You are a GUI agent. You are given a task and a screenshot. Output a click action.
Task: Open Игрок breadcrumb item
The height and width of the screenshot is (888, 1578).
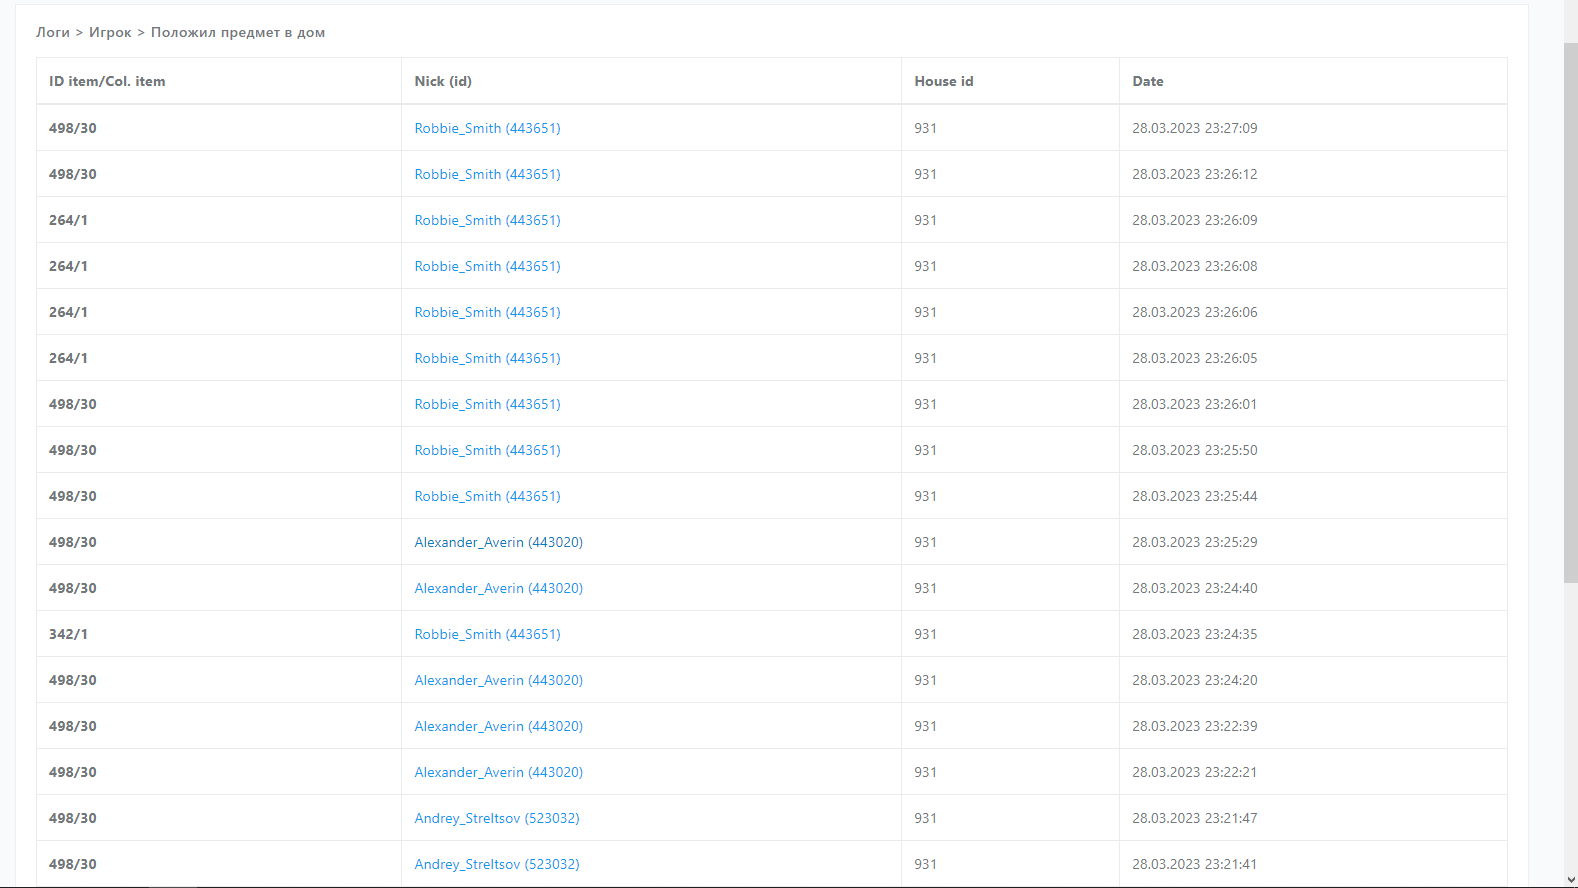click(110, 32)
